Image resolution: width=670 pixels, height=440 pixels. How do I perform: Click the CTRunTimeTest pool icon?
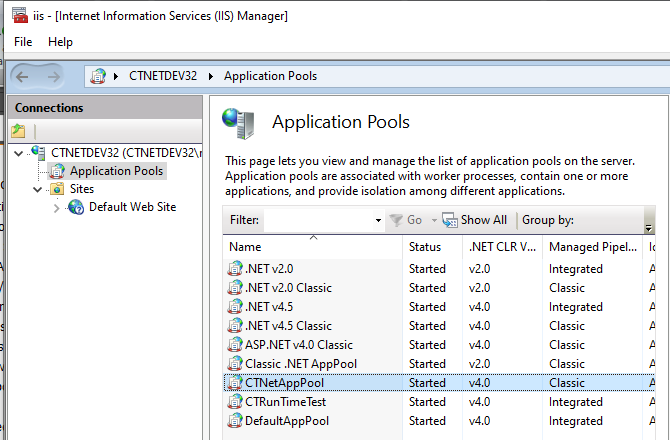[235, 402]
